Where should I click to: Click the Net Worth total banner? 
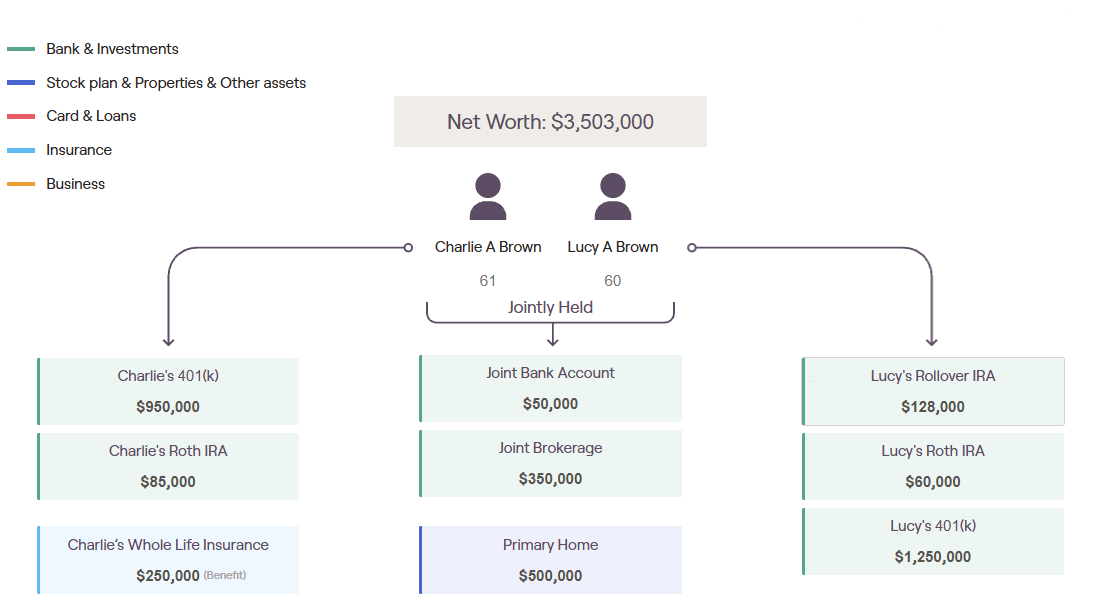pyautogui.click(x=550, y=122)
